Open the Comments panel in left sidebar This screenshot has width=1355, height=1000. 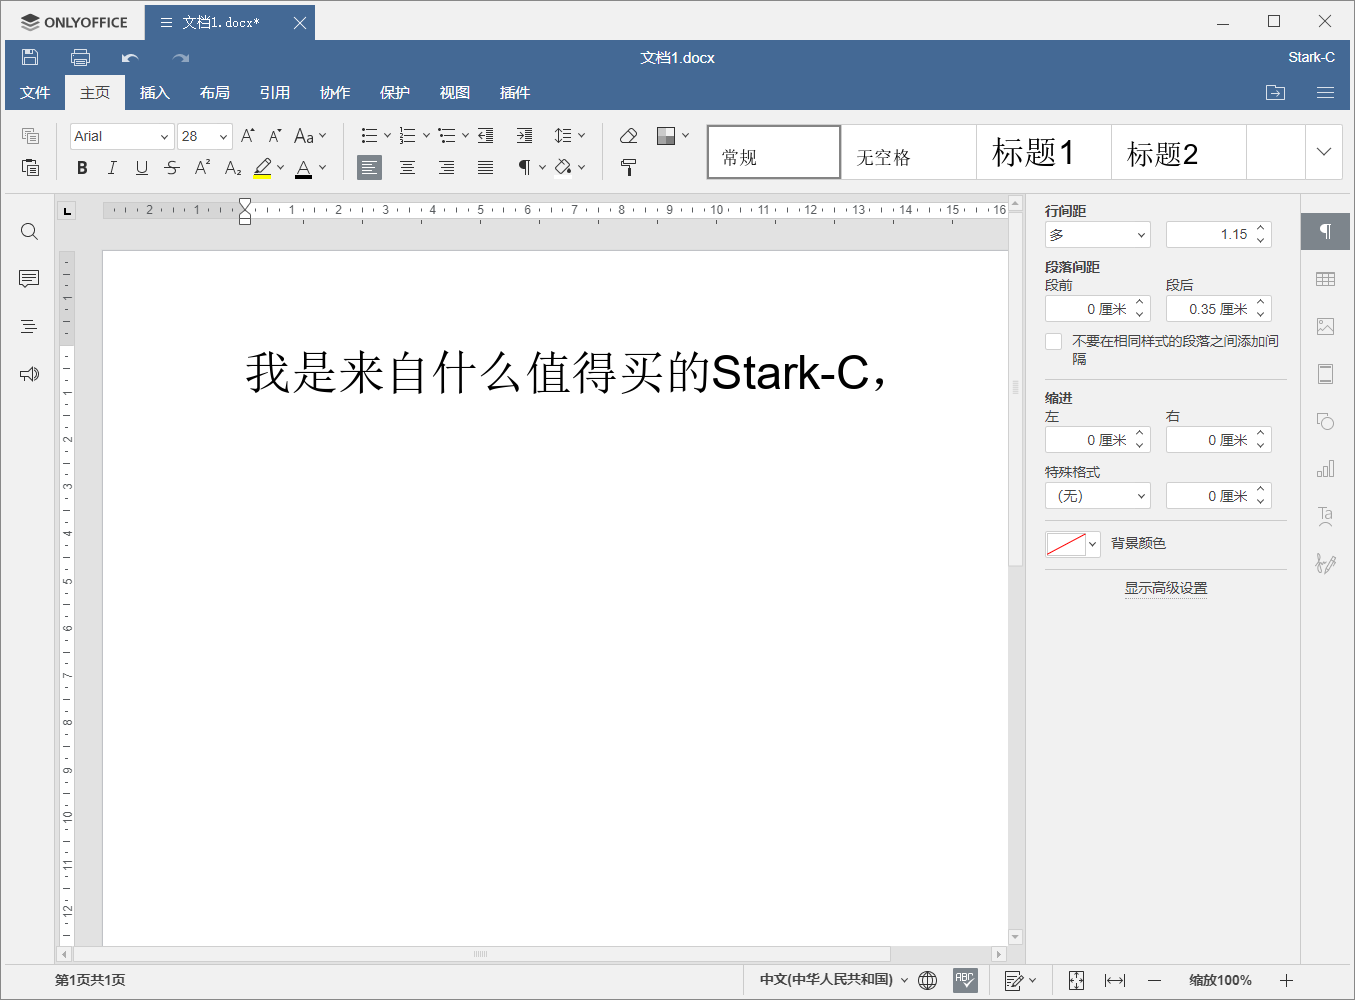29,279
